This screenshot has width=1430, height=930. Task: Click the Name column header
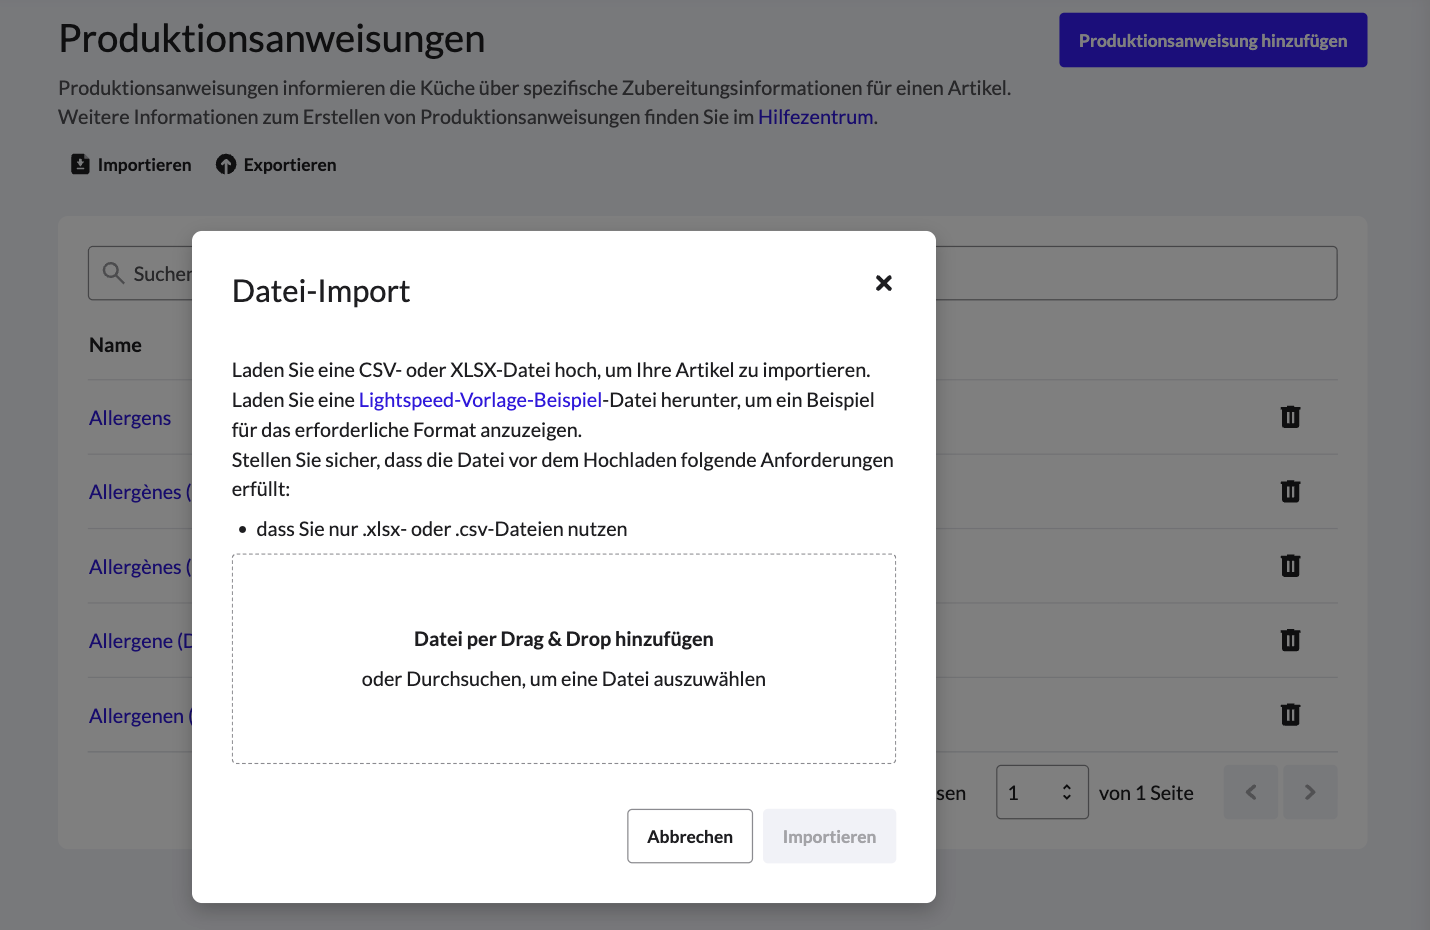(115, 345)
